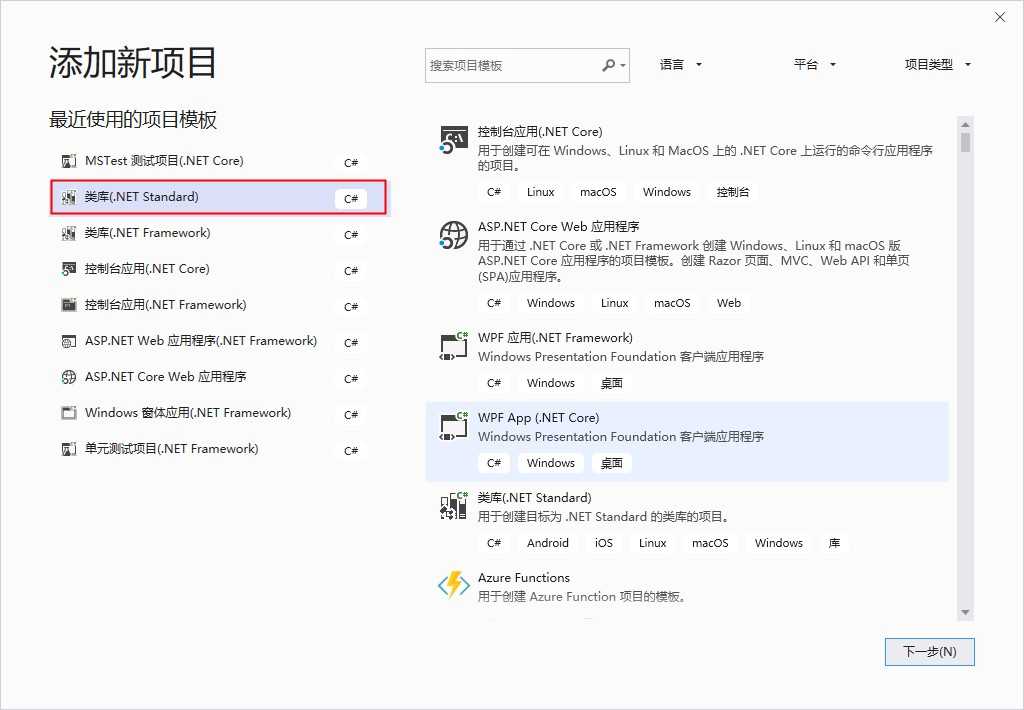
Task: Click the 单元测试项目(.NET Framework) icon
Action: (69, 449)
